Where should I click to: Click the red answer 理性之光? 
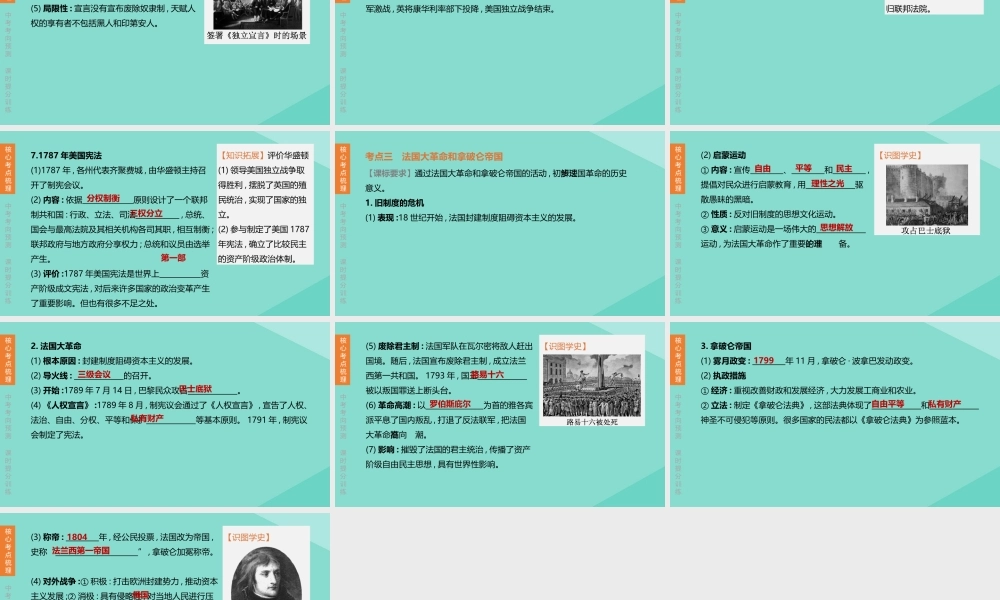click(x=828, y=184)
